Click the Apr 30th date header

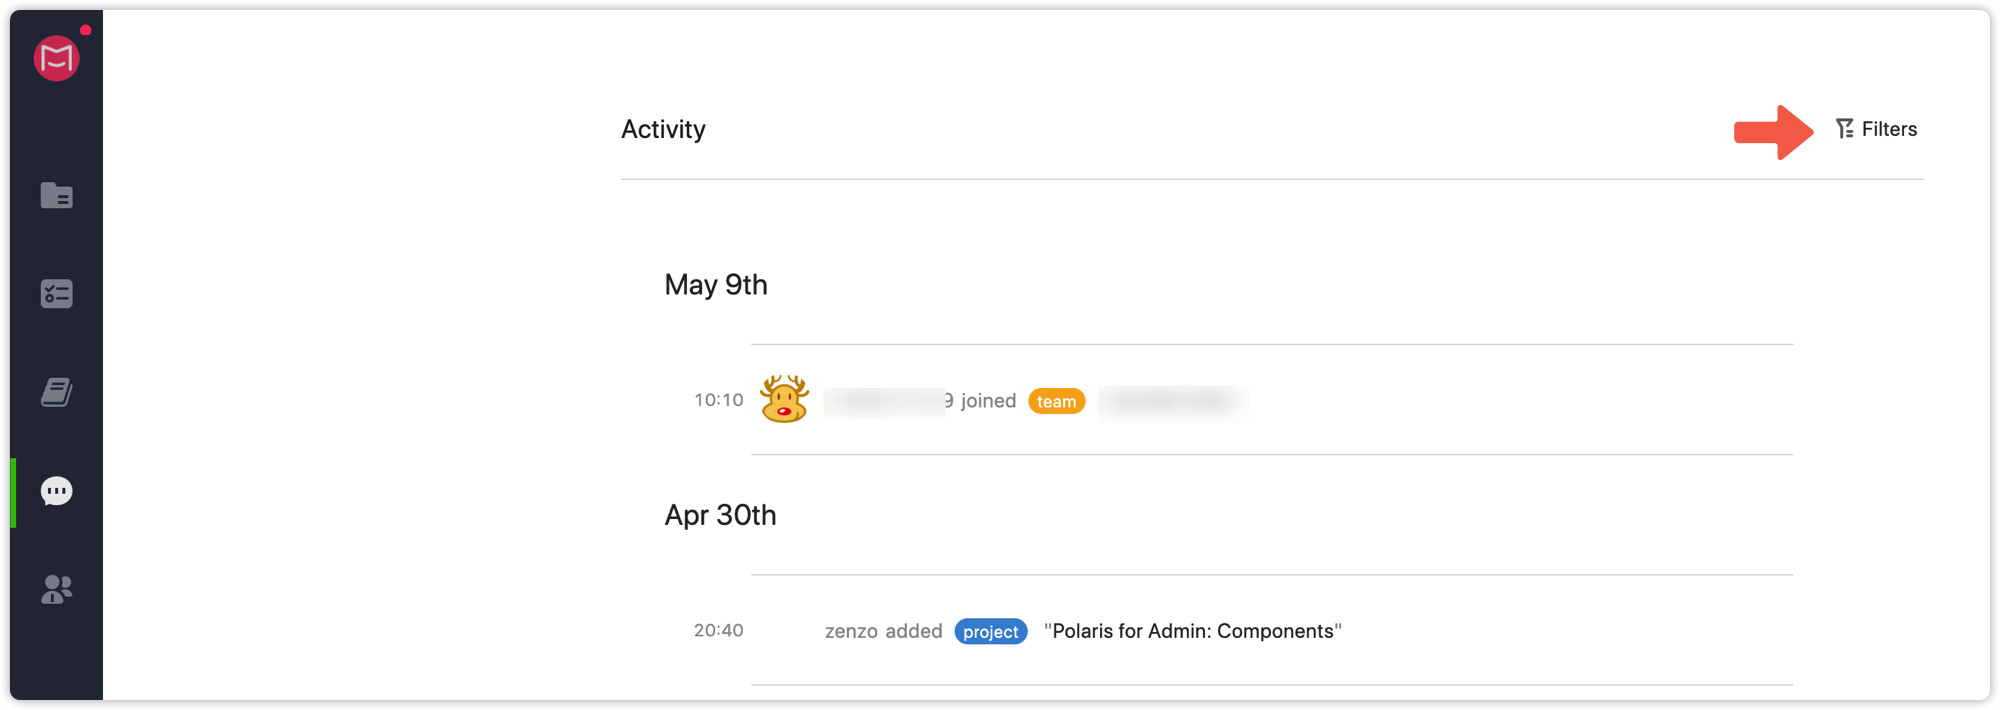tap(720, 515)
